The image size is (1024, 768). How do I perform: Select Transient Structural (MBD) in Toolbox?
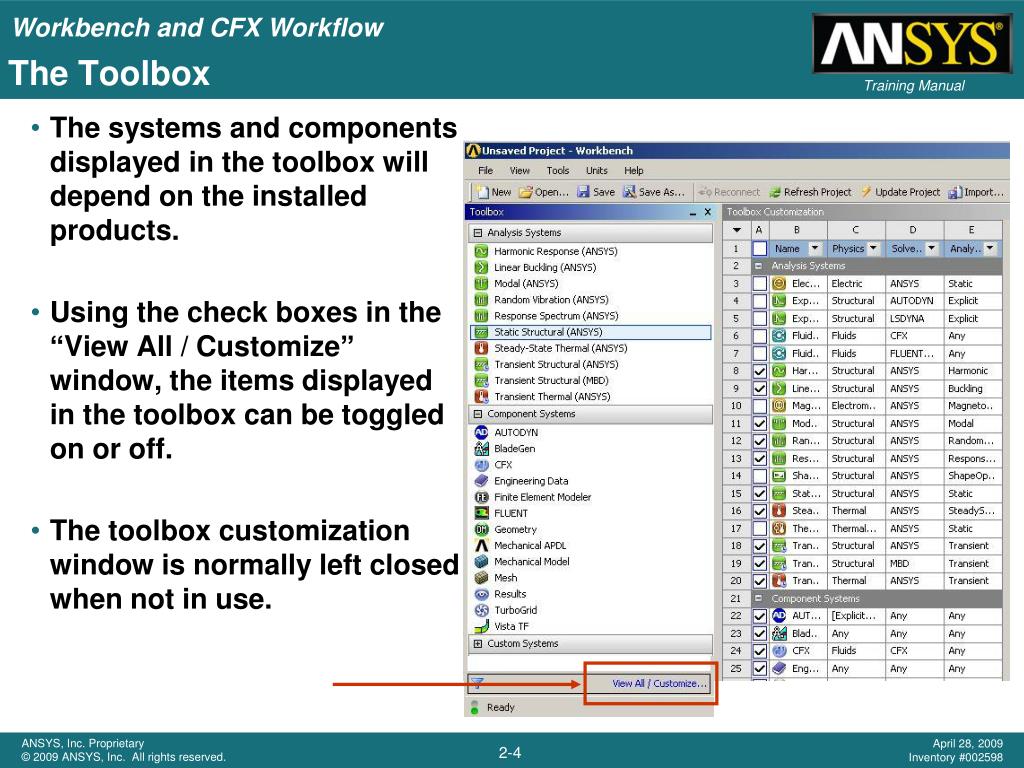tap(551, 380)
